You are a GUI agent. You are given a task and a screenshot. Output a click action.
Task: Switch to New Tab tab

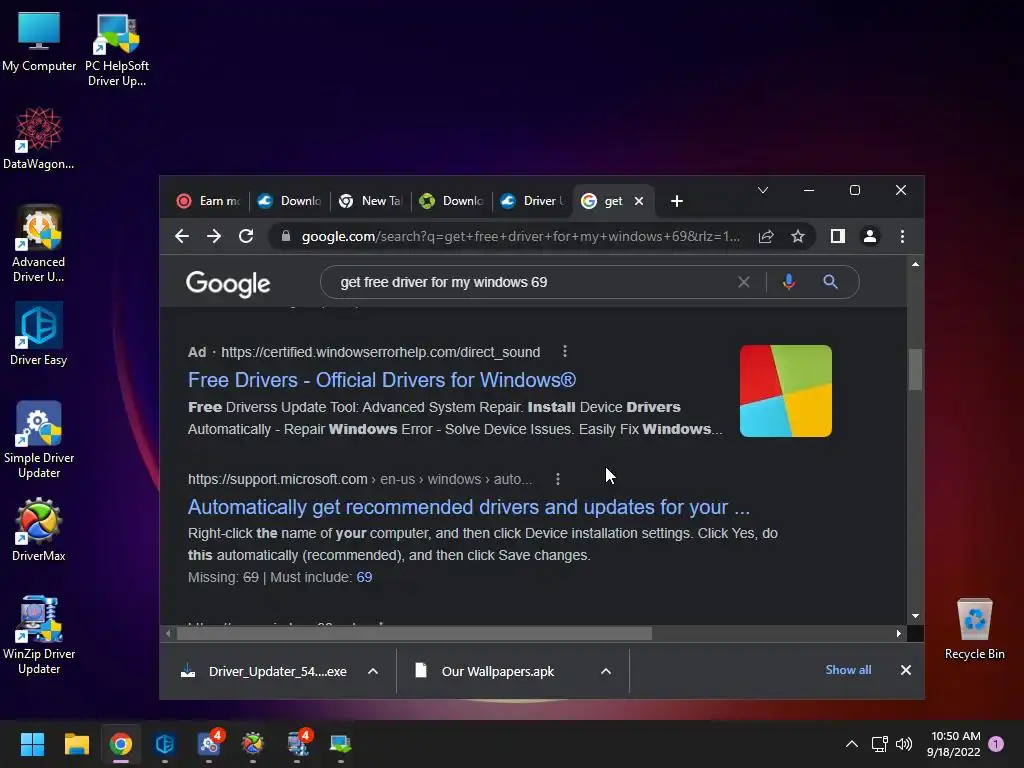370,201
